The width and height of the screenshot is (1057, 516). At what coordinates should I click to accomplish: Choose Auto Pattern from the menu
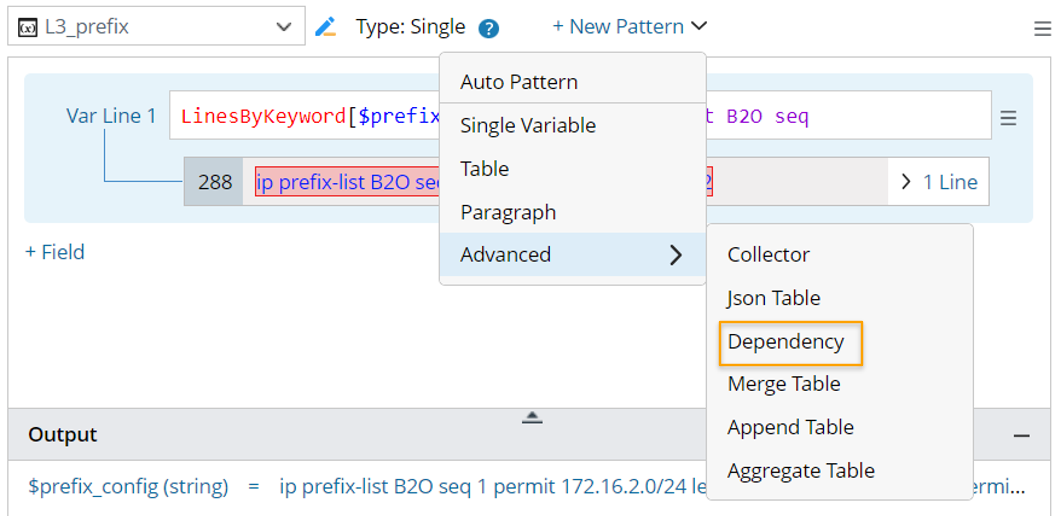click(x=519, y=82)
